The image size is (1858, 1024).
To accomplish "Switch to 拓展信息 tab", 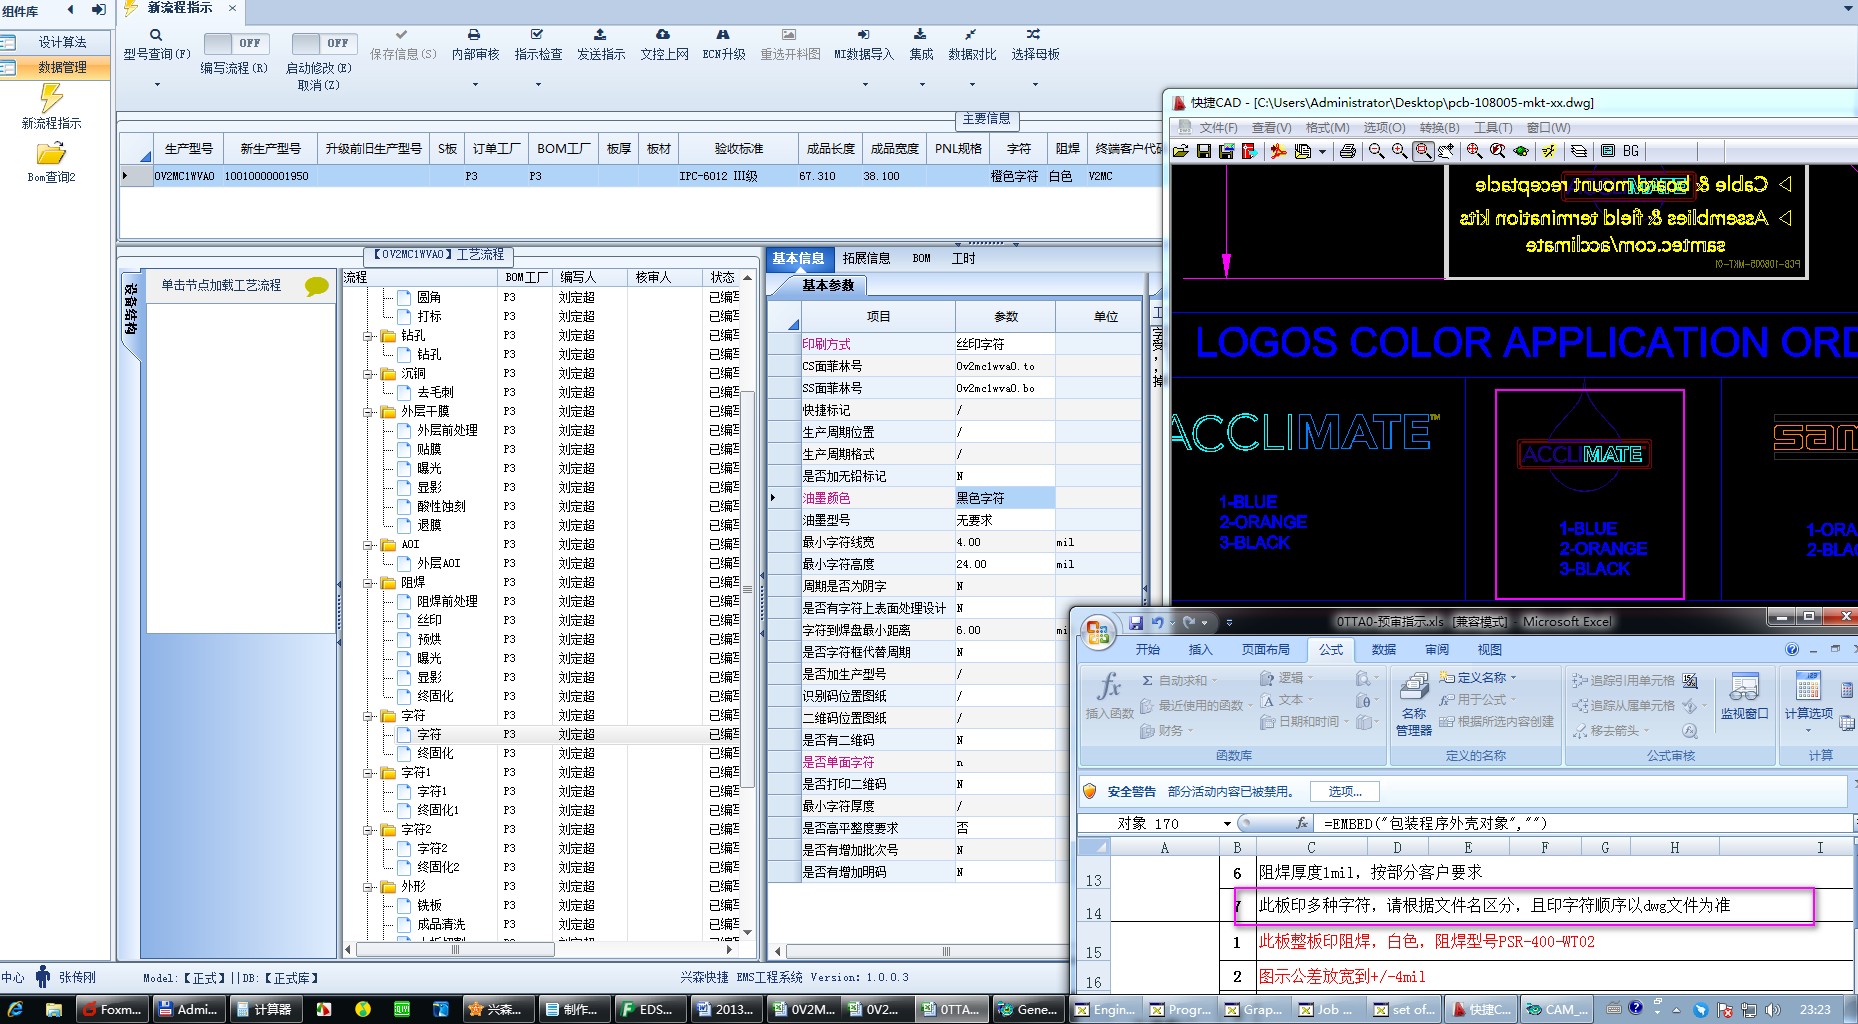I will pos(866,258).
